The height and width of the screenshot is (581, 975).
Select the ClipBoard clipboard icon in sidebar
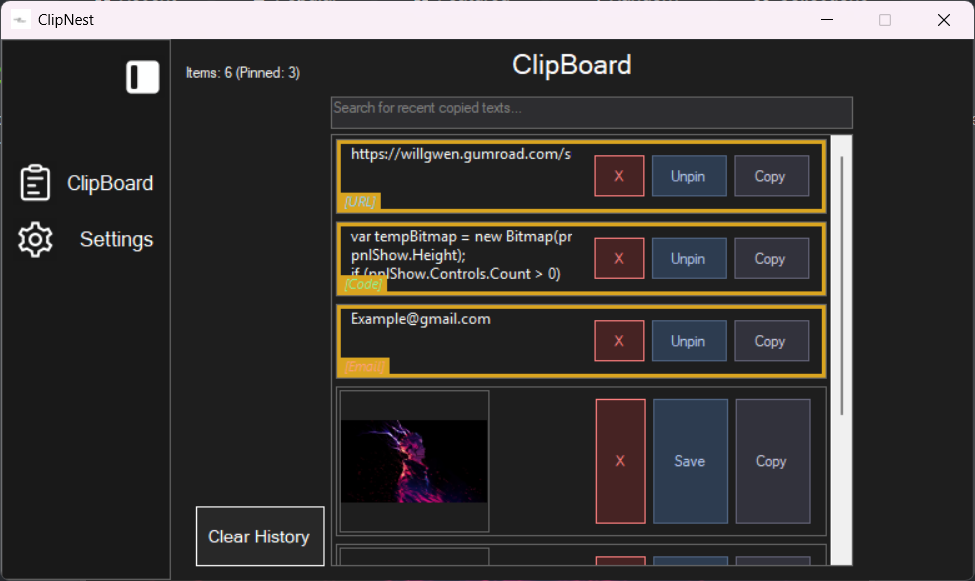pos(35,182)
